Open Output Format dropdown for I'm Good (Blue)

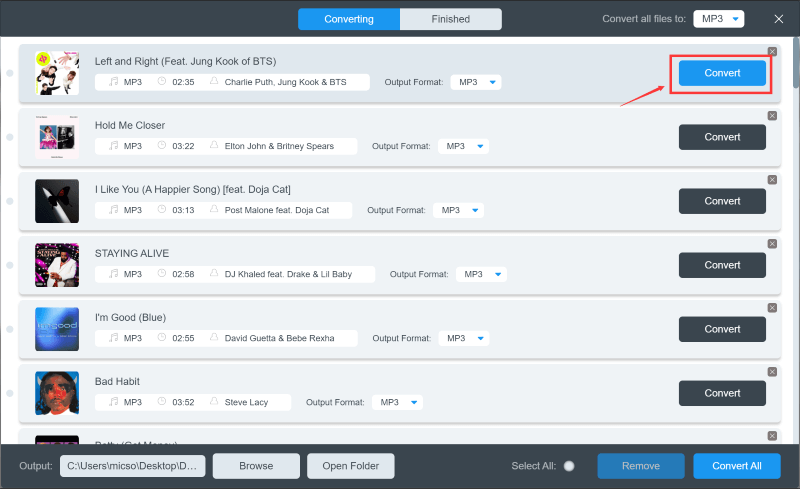(464, 338)
